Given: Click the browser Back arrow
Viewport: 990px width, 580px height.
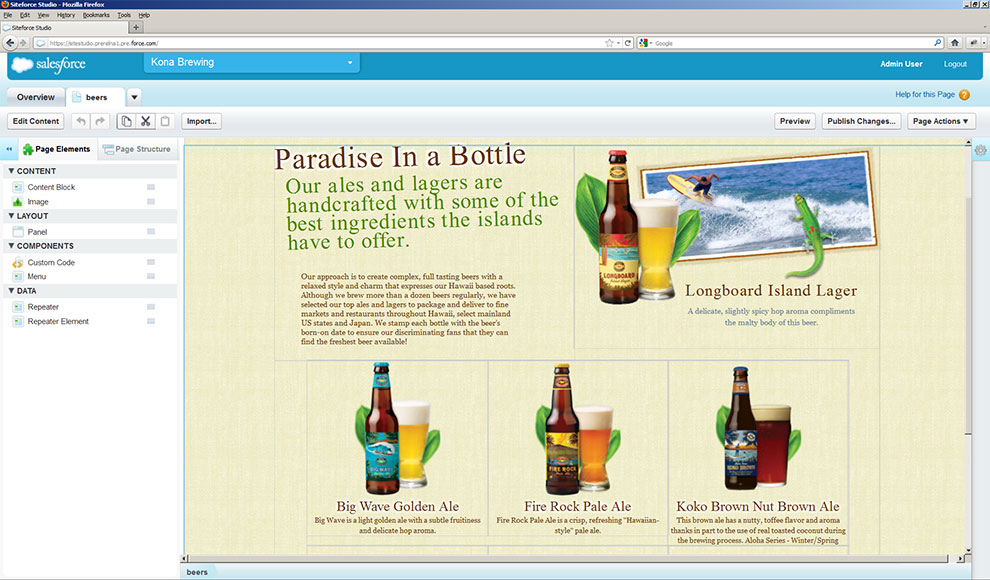Looking at the screenshot, I should tap(10, 43).
